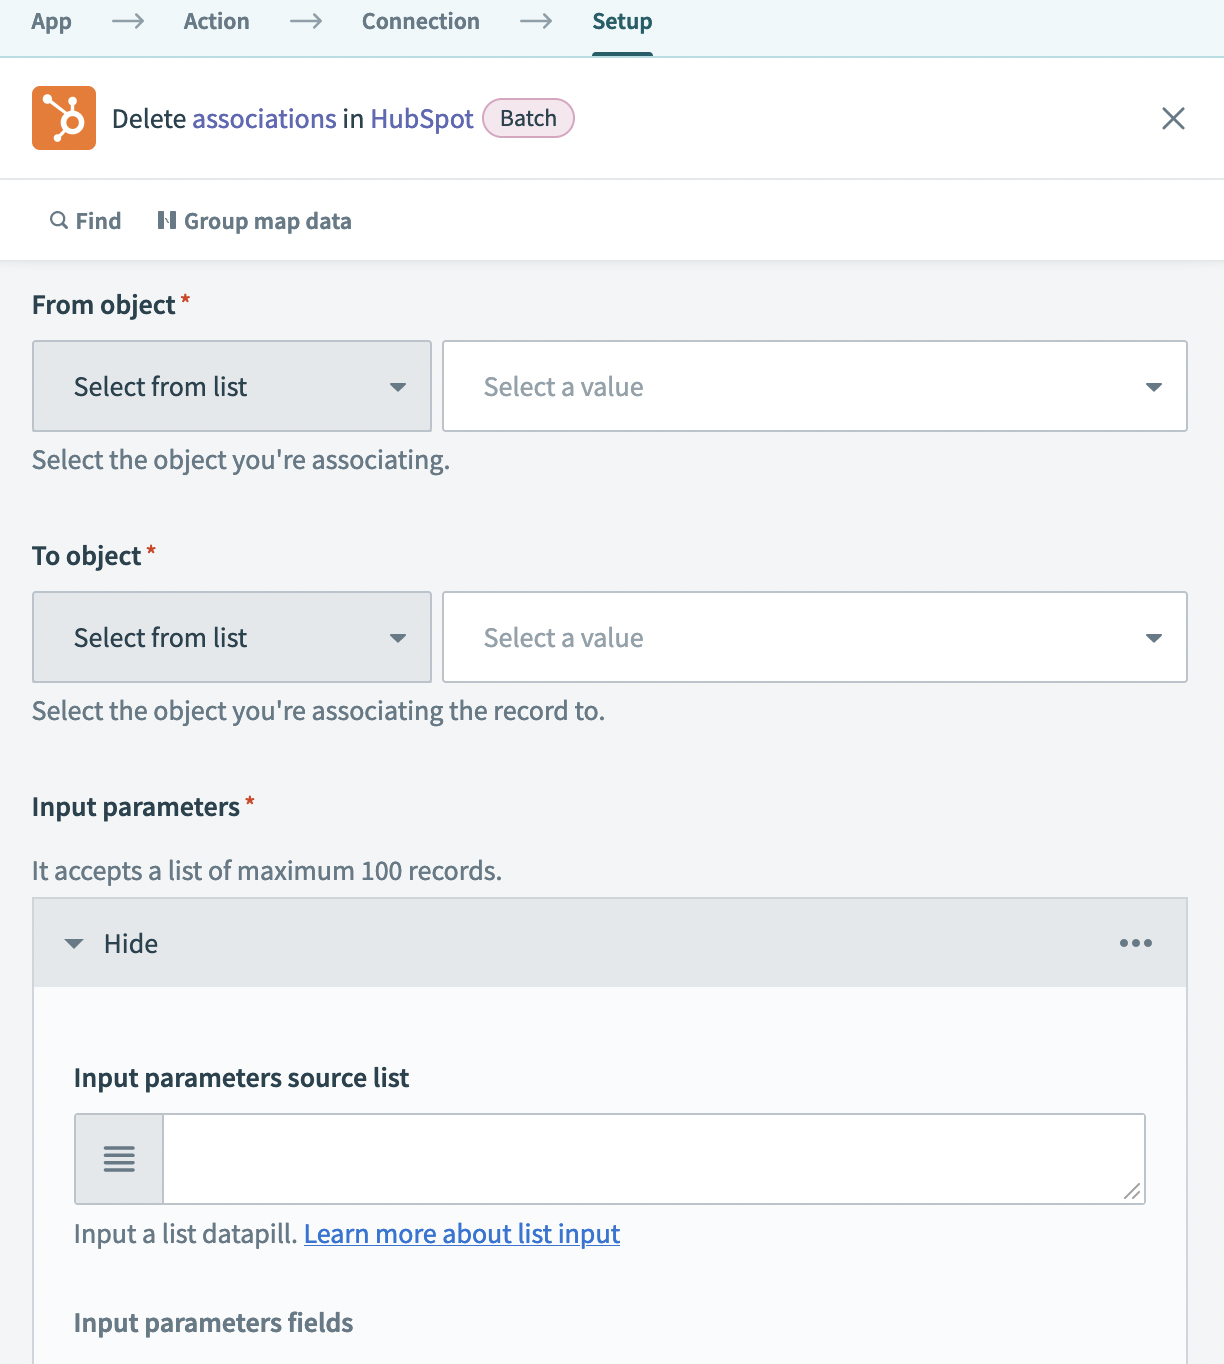Click the Group map data icon
The width and height of the screenshot is (1224, 1364).
coord(167,220)
